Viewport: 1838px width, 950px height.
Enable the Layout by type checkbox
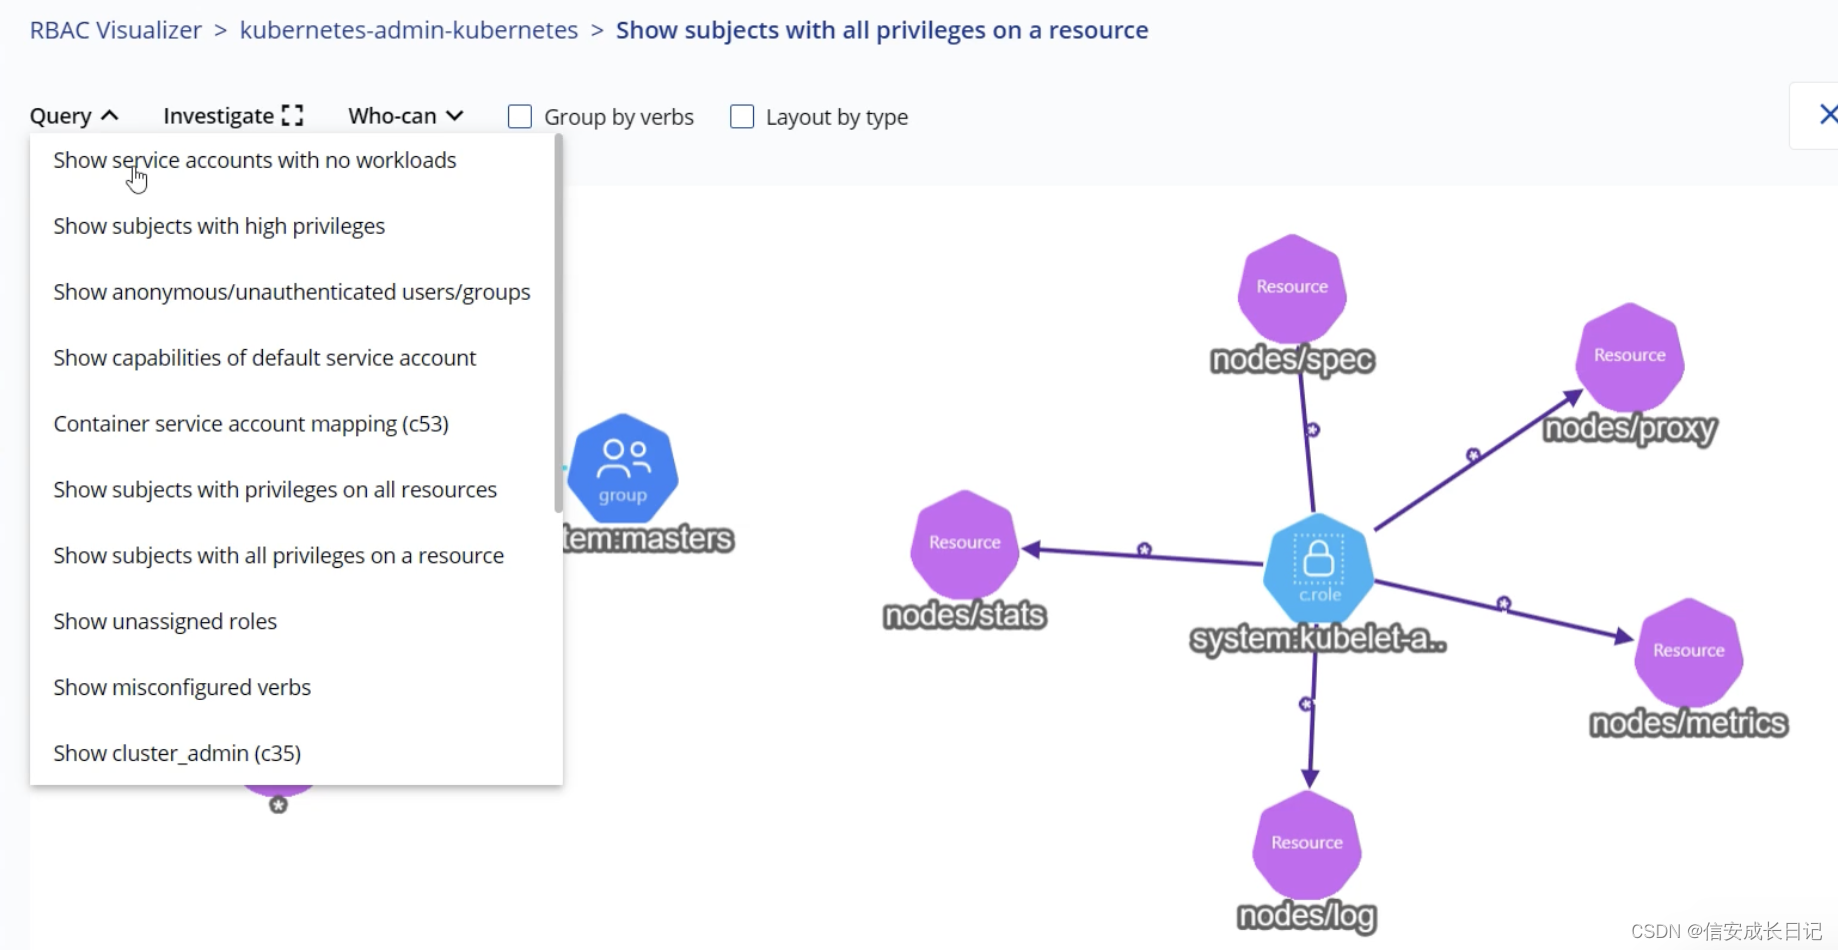click(742, 116)
